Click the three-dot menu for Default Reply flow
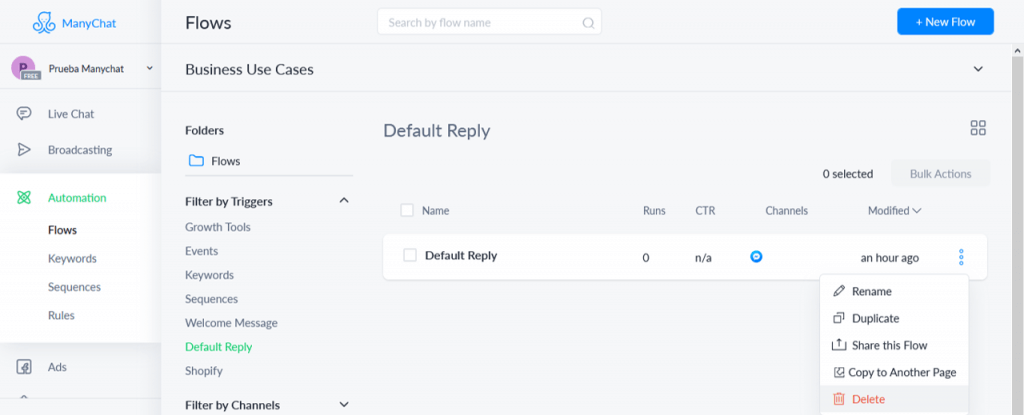The image size is (1024, 415). [961, 257]
